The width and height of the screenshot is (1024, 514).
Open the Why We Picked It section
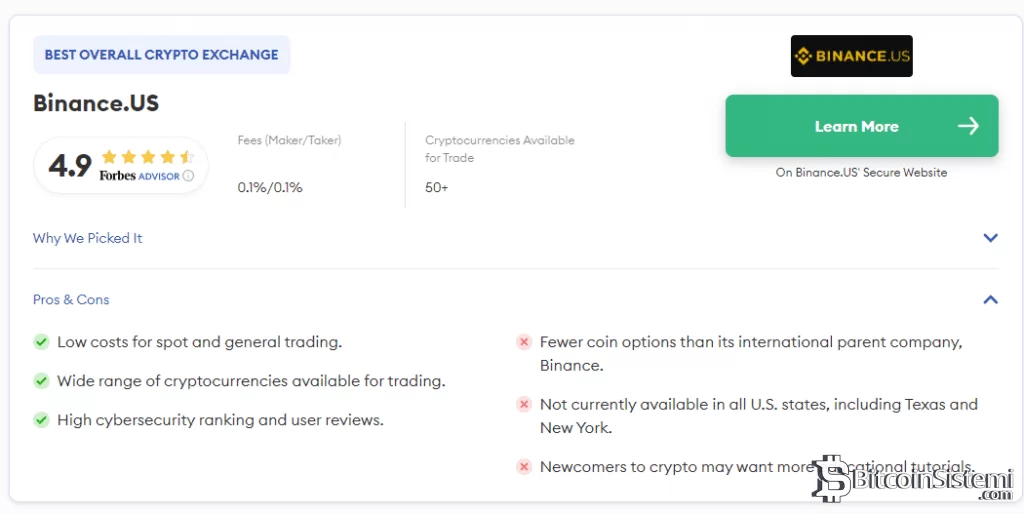point(88,238)
